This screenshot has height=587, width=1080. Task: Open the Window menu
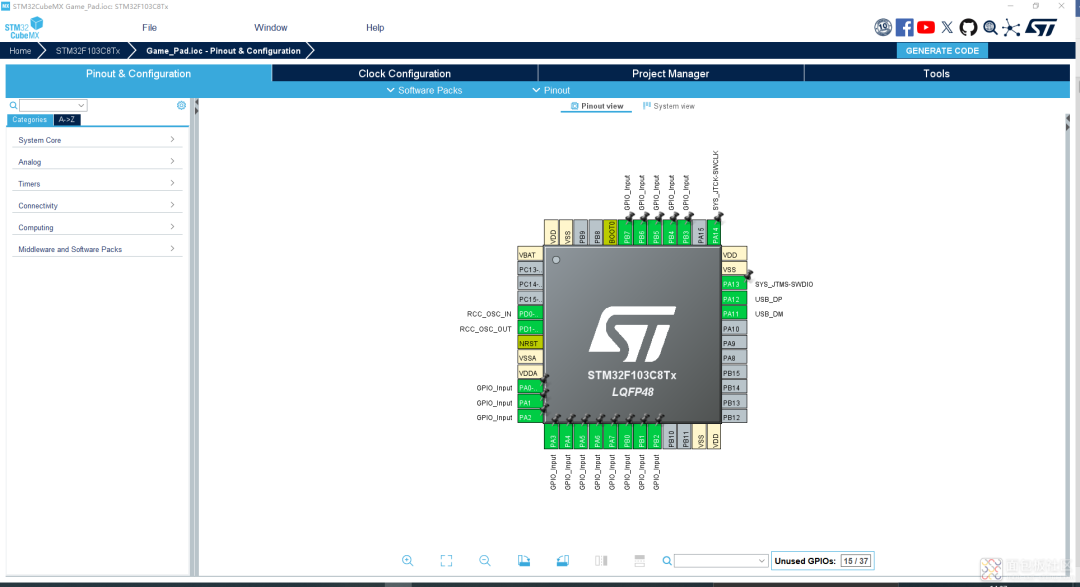[271, 28]
